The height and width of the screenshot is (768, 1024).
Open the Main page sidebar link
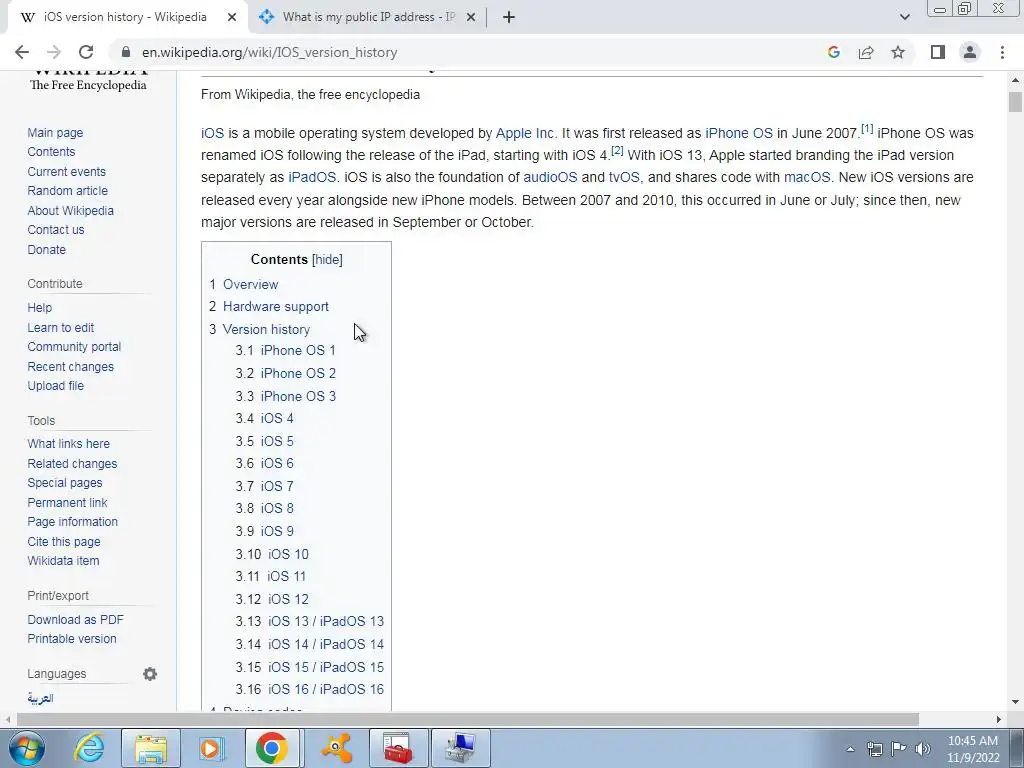56,133
